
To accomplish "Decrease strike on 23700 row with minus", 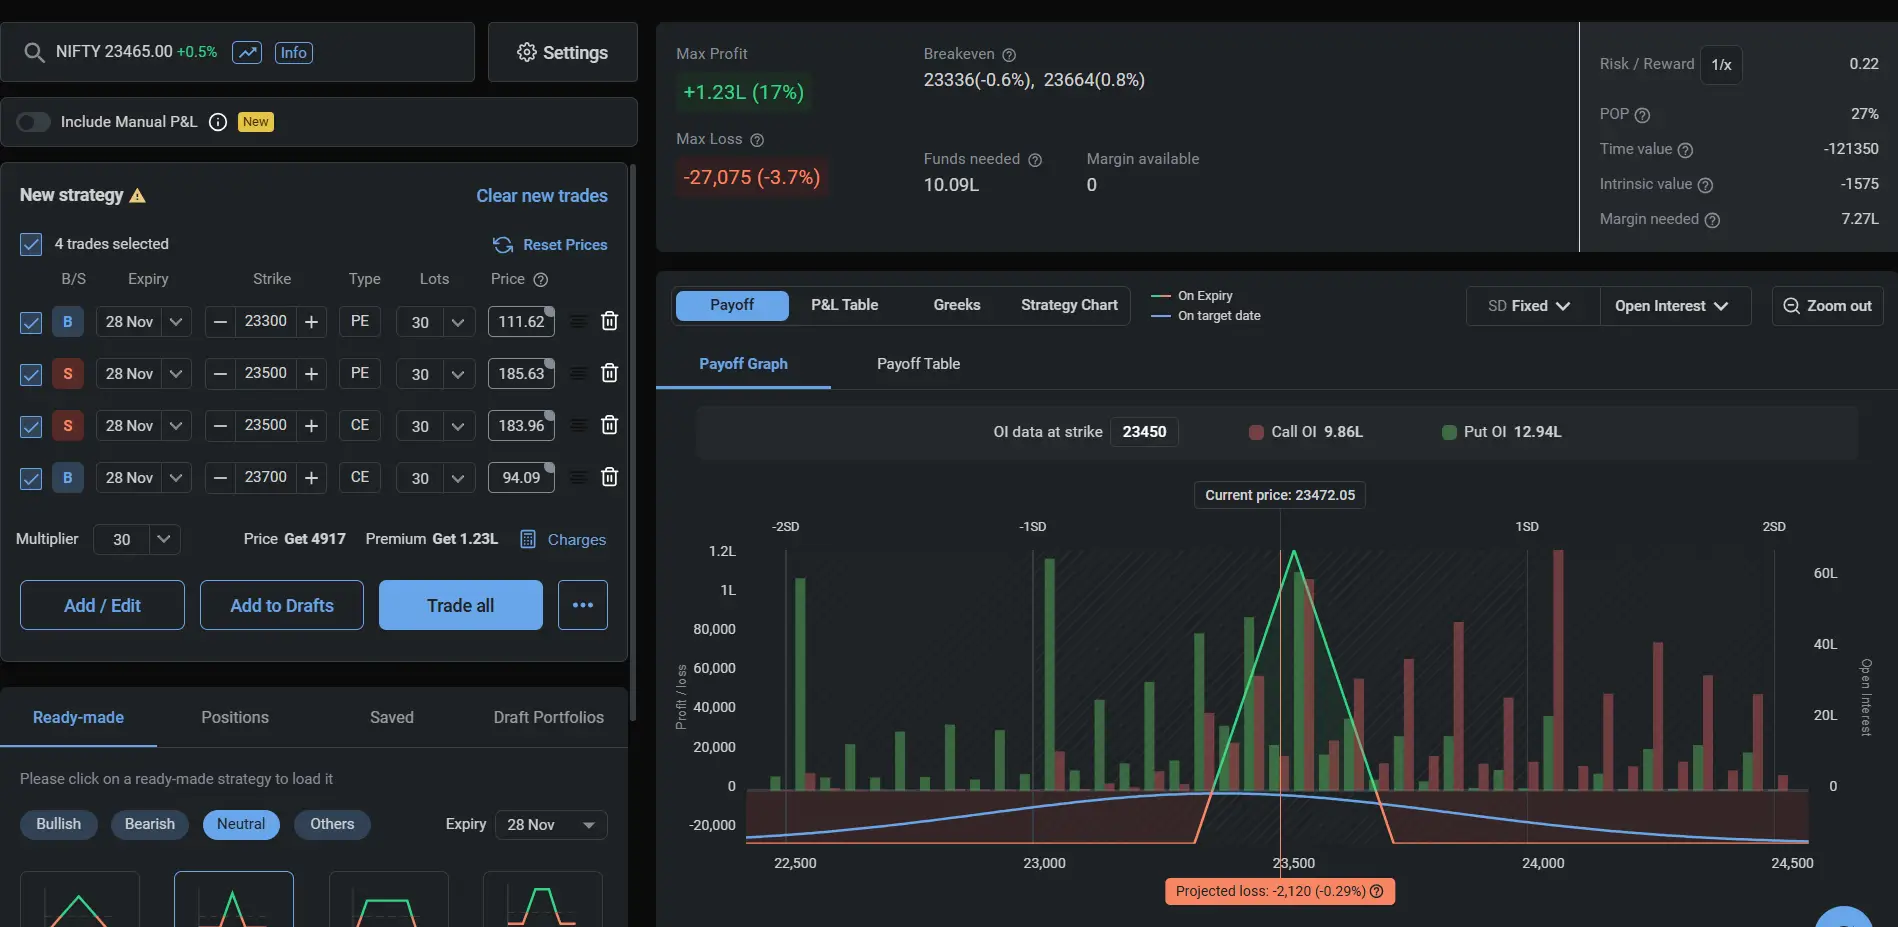I will pos(221,478).
